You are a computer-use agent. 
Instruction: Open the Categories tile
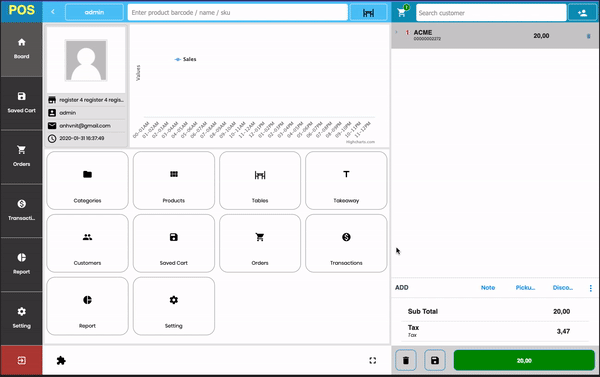click(x=87, y=180)
